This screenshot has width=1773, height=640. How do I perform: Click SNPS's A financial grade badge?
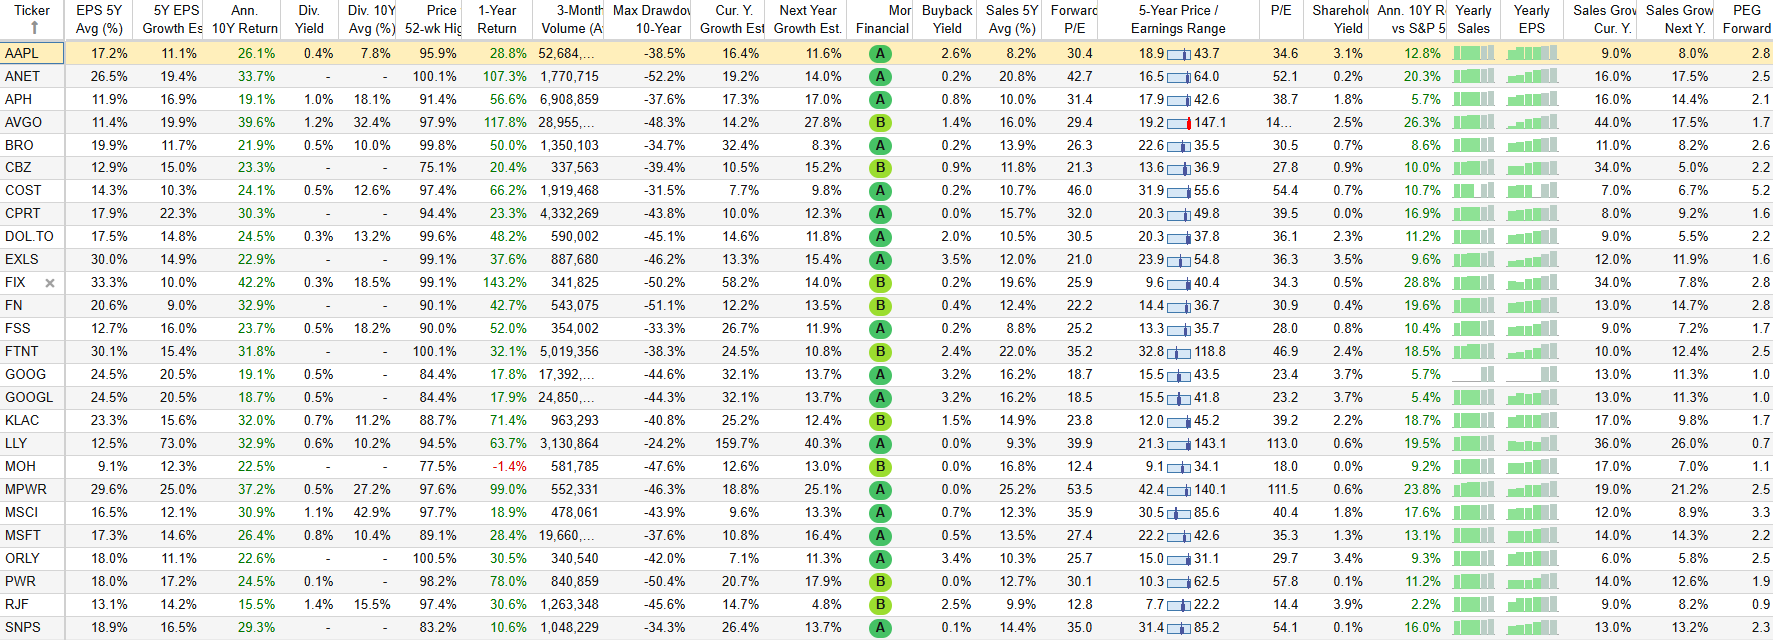tap(880, 628)
